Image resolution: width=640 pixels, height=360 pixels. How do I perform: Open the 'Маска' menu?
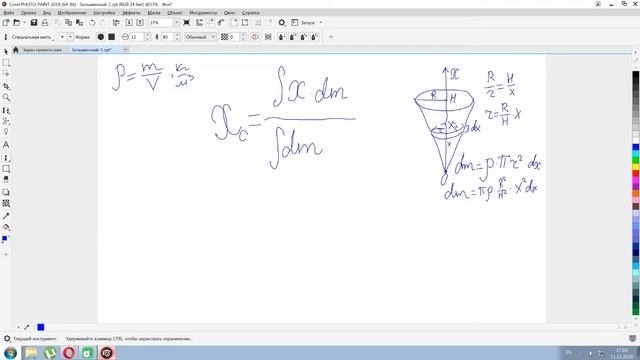154,13
